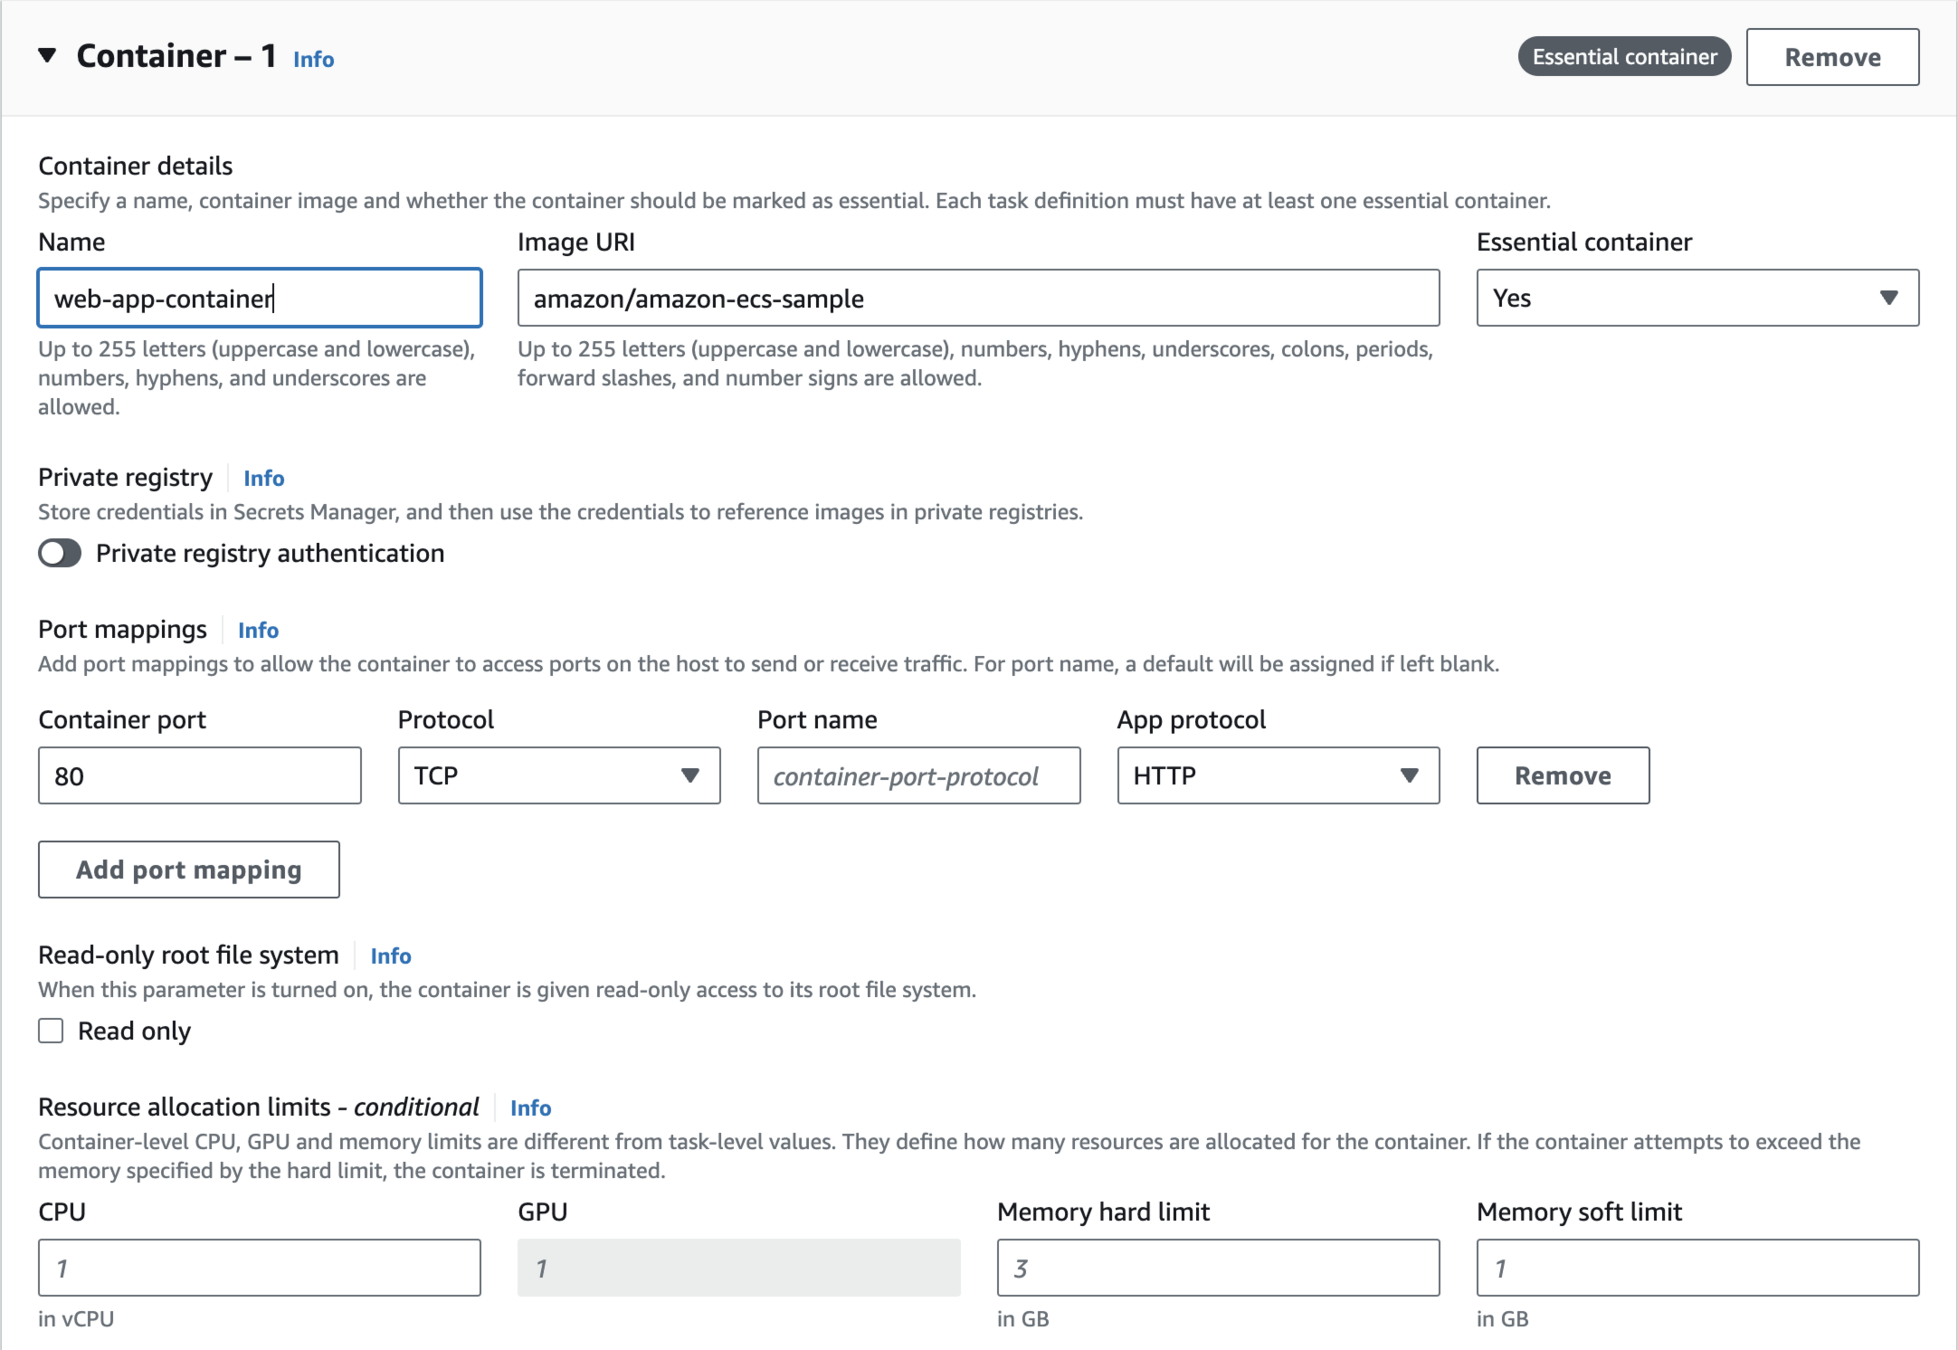Open Resource allocation limits Info link
This screenshot has height=1350, width=1958.
point(530,1108)
